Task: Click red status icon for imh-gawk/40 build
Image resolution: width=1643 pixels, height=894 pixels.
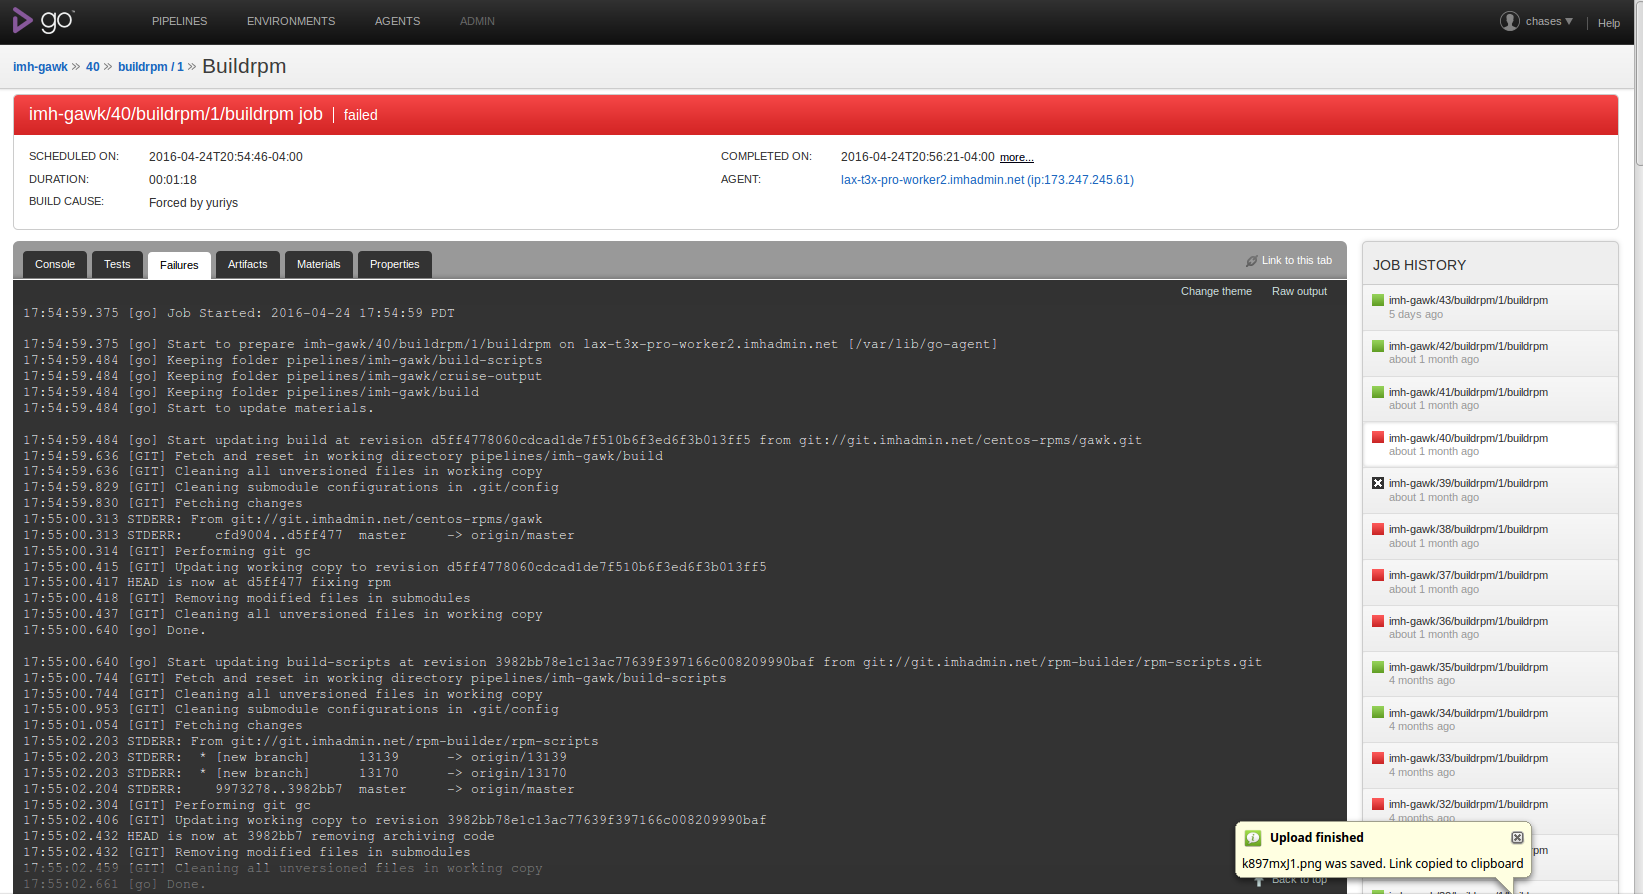Action: 1377,438
